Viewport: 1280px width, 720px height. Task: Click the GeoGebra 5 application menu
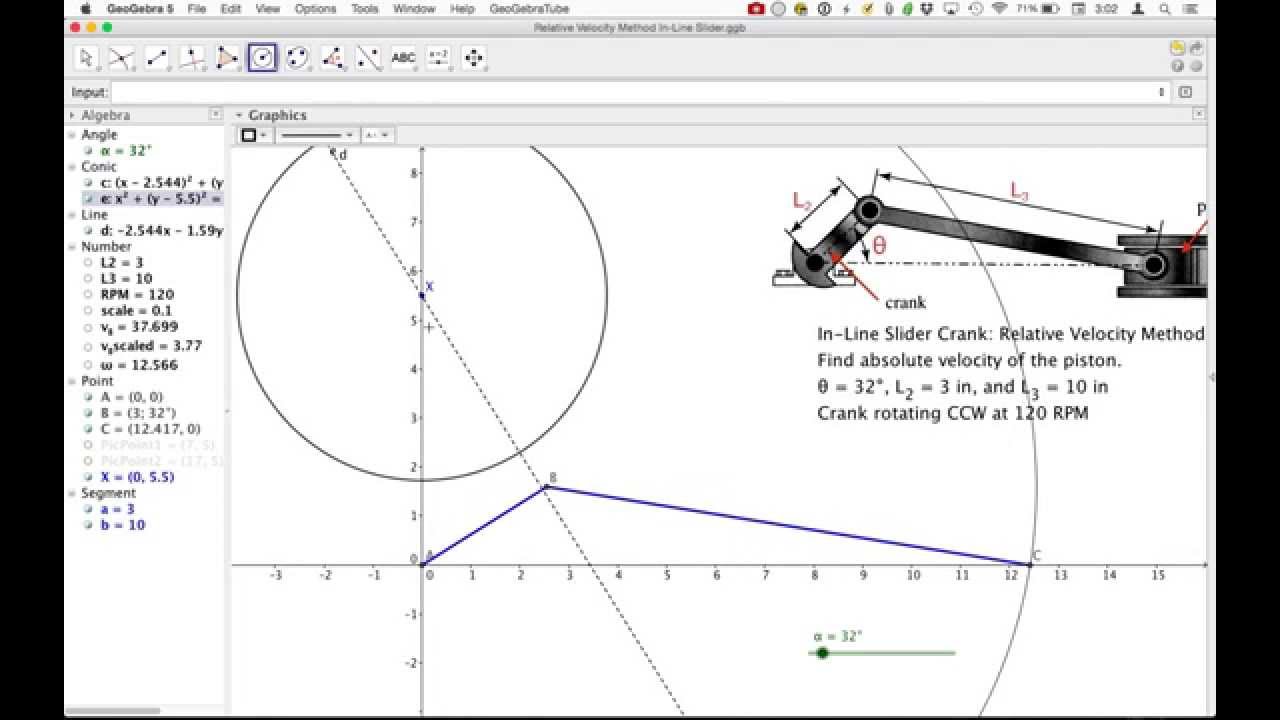click(139, 9)
